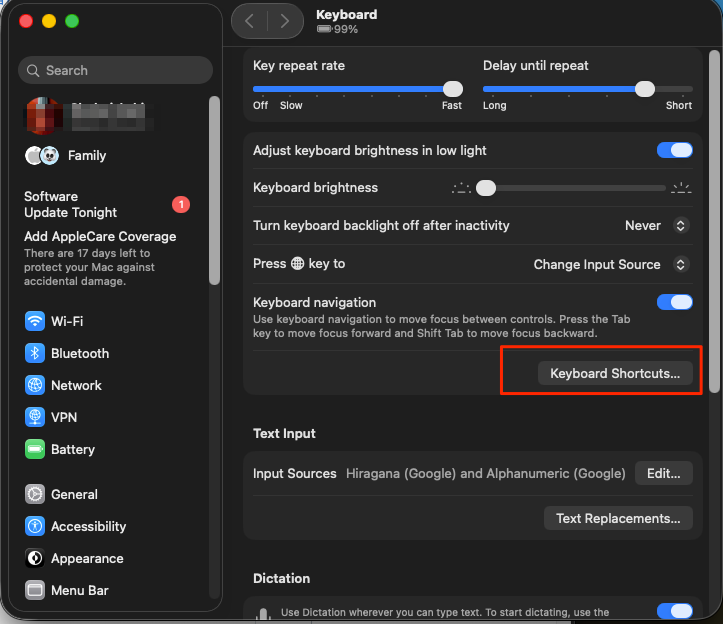Screen dimensions: 723x624
Task: Open Text Replacements dialog
Action: coord(618,518)
